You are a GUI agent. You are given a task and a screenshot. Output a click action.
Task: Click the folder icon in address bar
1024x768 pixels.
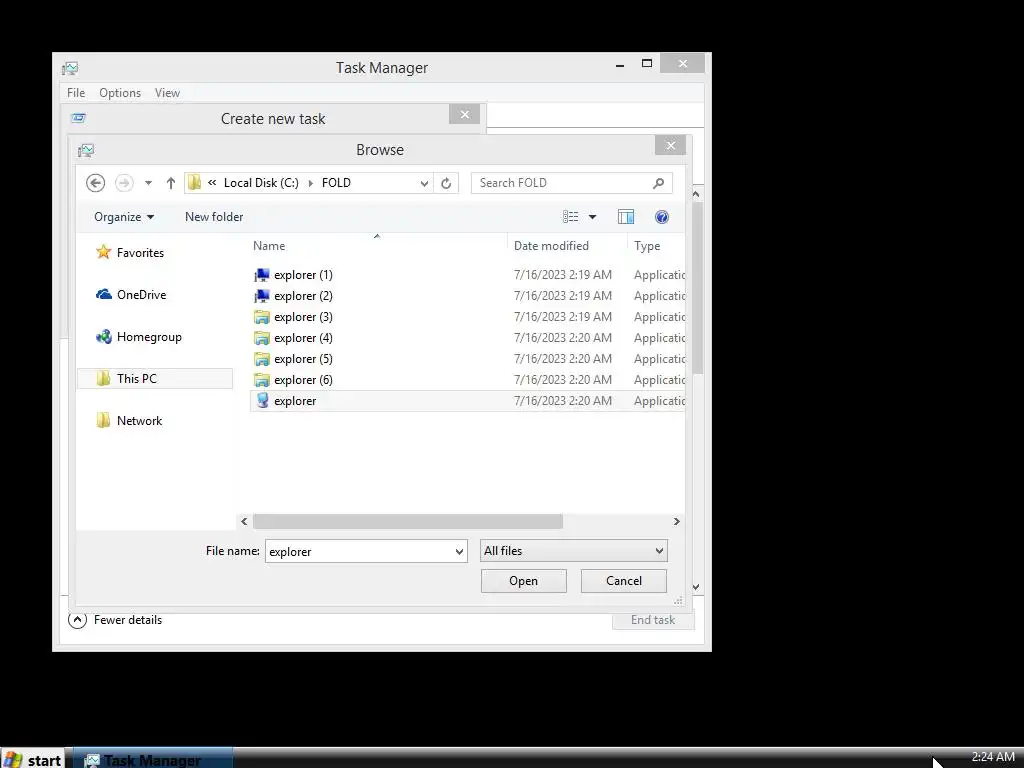[194, 183]
